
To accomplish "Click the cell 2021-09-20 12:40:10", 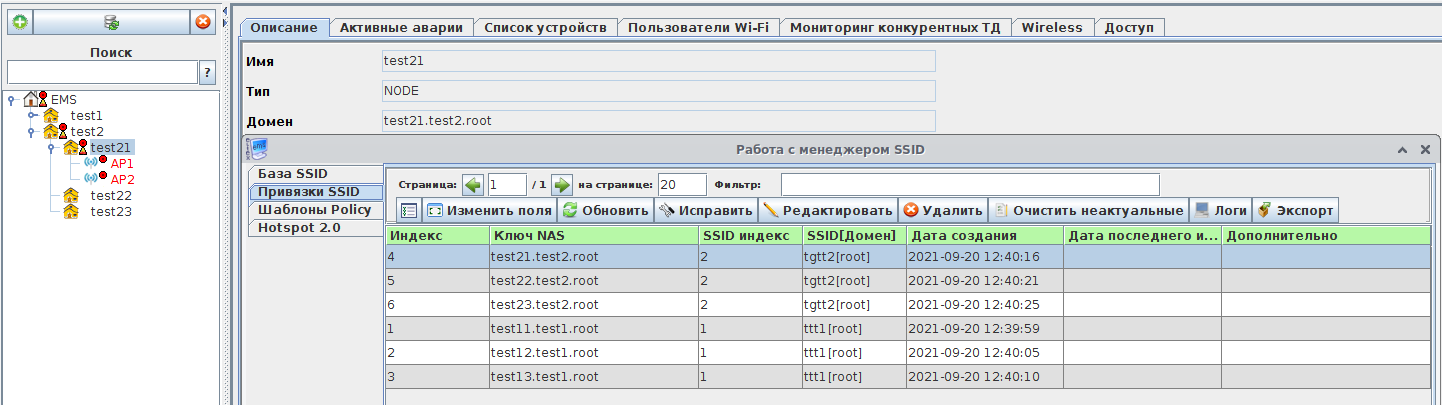I will tap(985, 377).
